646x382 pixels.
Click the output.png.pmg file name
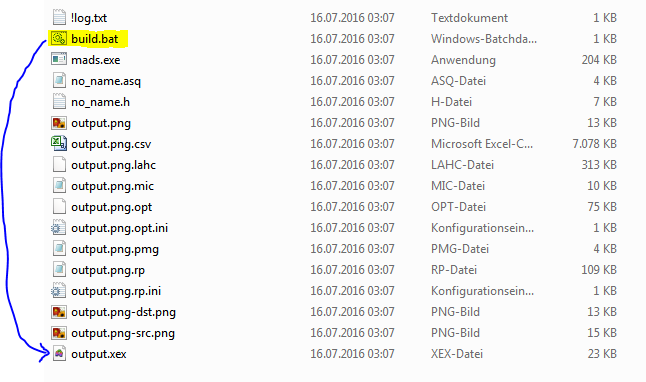tap(115, 249)
